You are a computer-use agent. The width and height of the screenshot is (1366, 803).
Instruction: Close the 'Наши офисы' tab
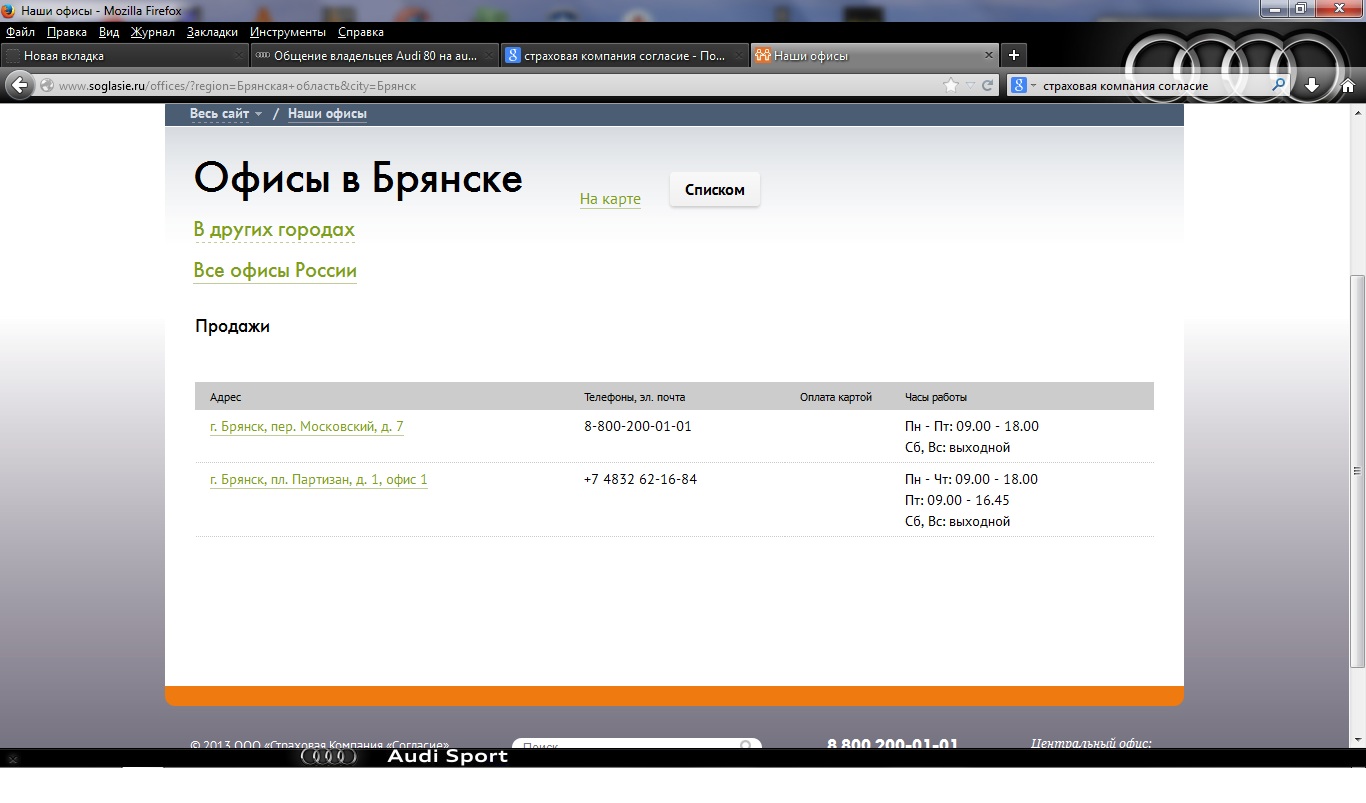tap(989, 55)
